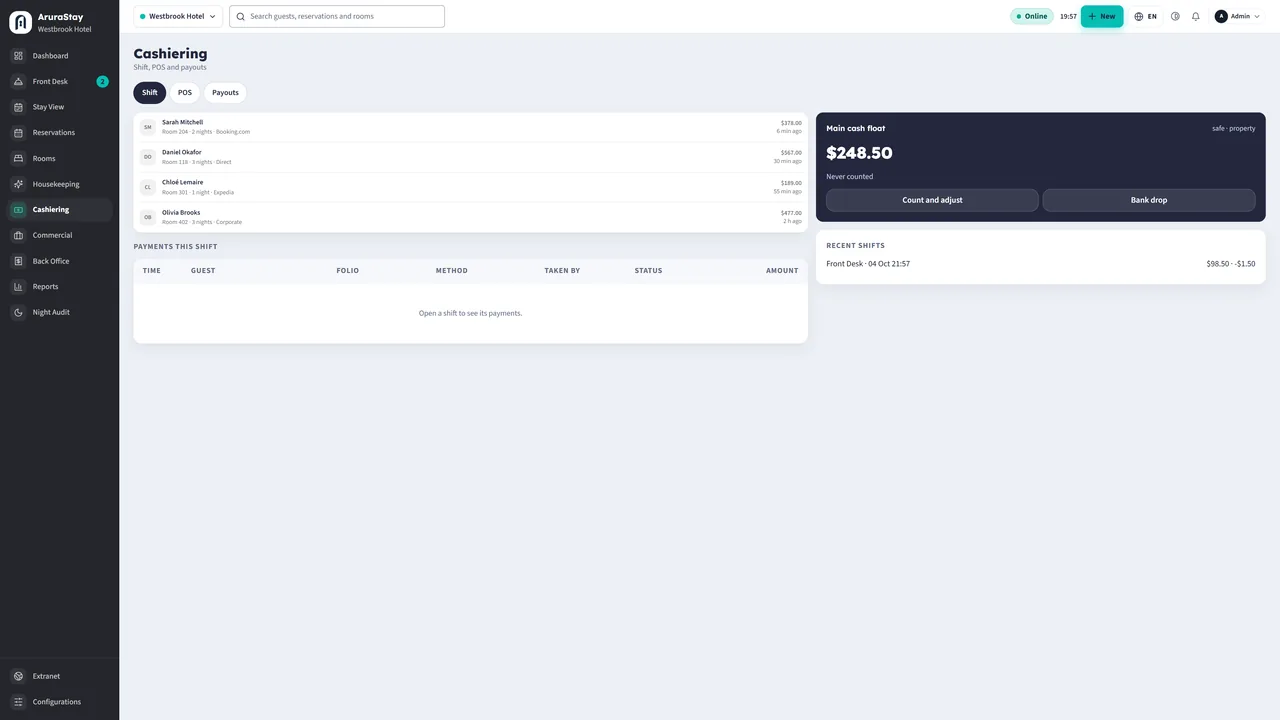
Task: Click the AruraStay logo
Action: 20,22
